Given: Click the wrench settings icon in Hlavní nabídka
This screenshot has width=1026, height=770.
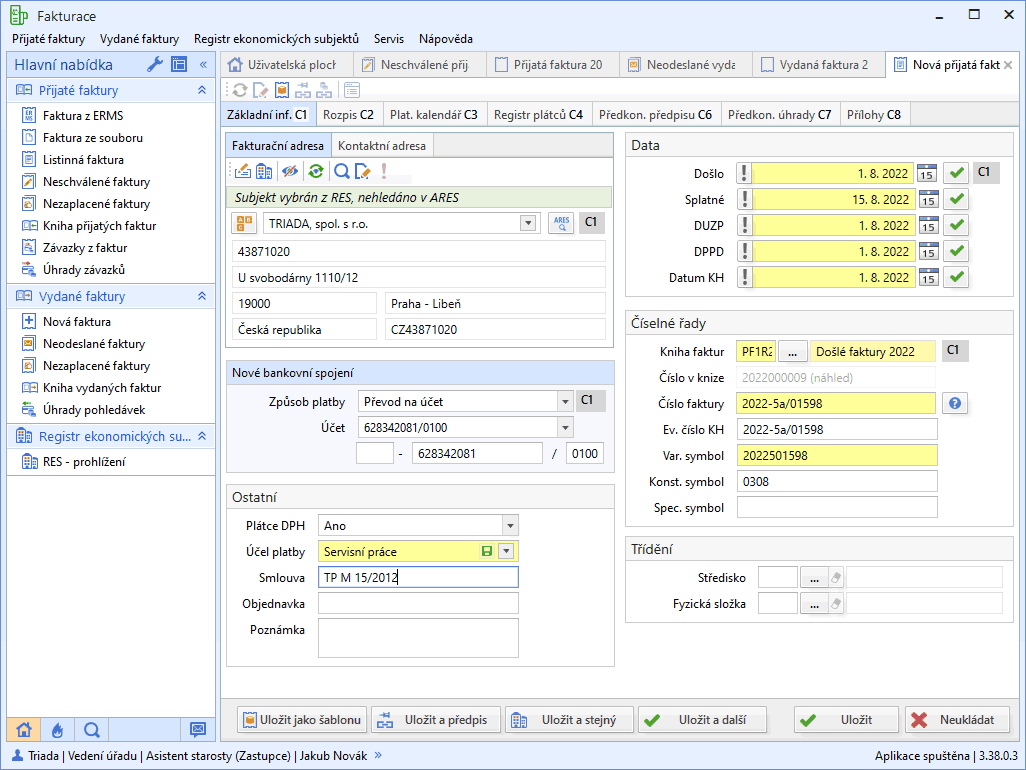Looking at the screenshot, I should [155, 65].
